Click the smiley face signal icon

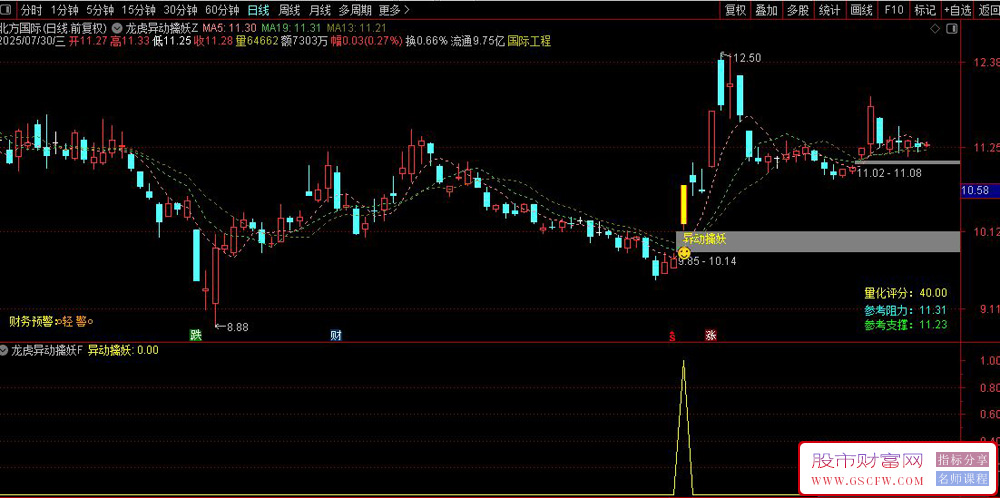coord(684,253)
